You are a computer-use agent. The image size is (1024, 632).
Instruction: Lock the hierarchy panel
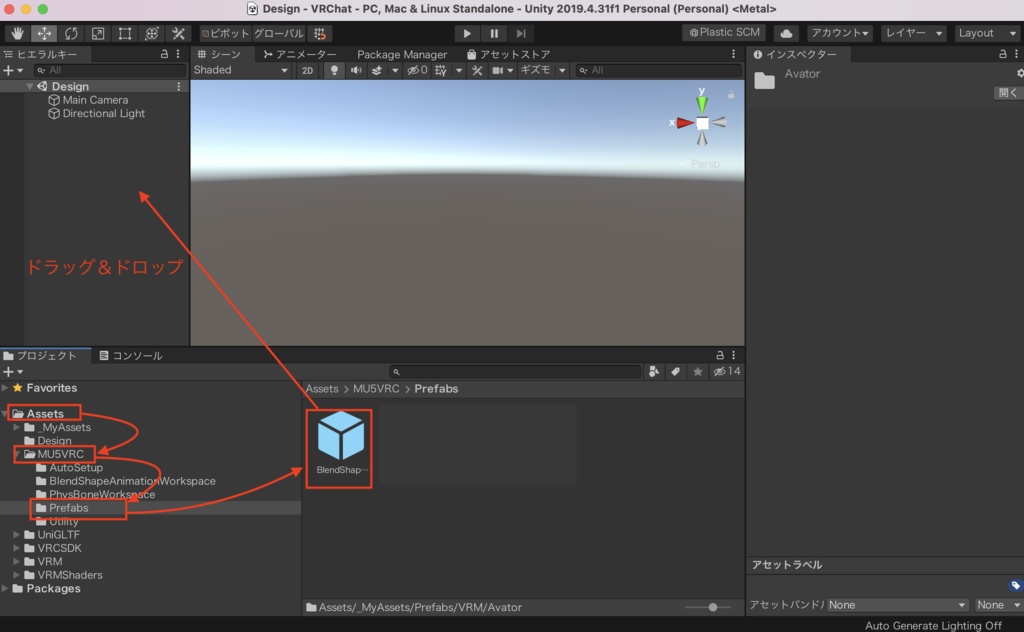164,54
